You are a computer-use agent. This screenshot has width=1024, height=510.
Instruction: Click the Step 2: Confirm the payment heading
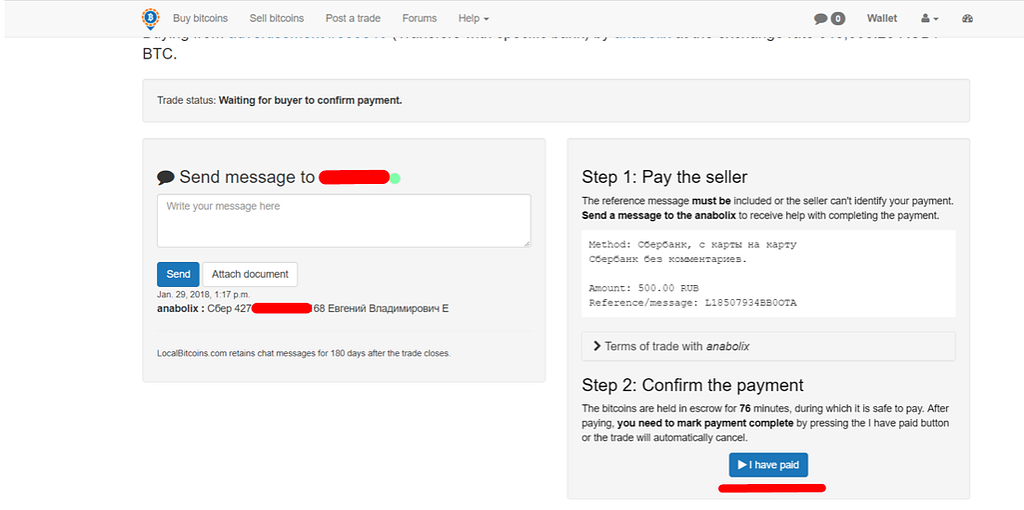point(692,385)
